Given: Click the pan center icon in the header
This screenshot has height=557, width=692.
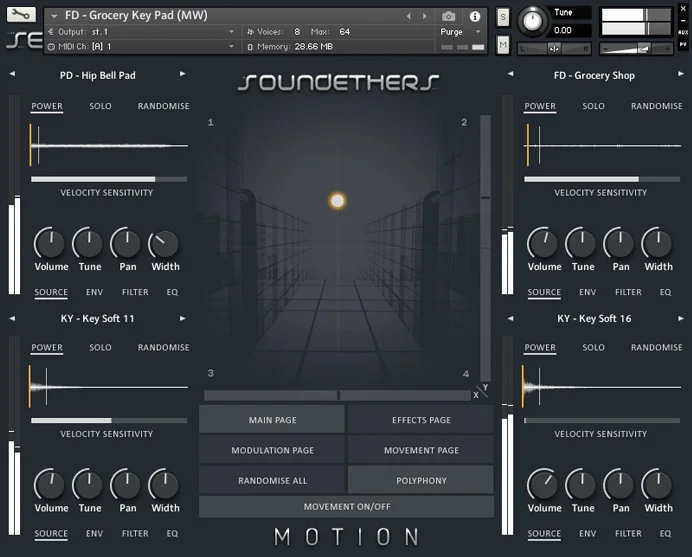Looking at the screenshot, I should 554,49.
